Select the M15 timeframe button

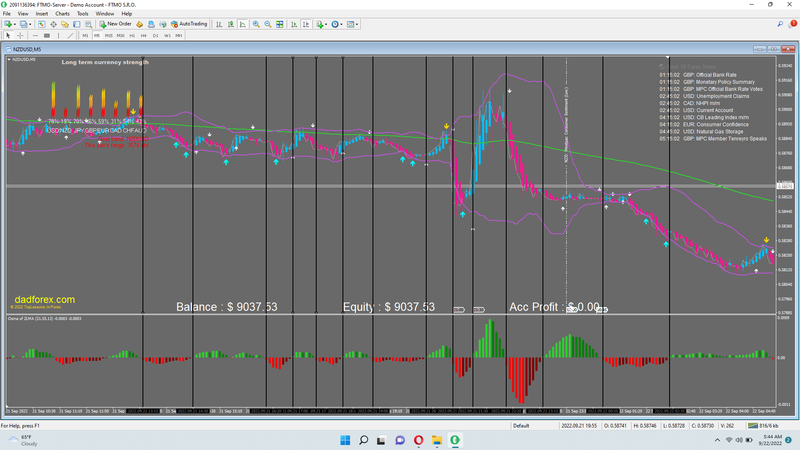(107, 35)
